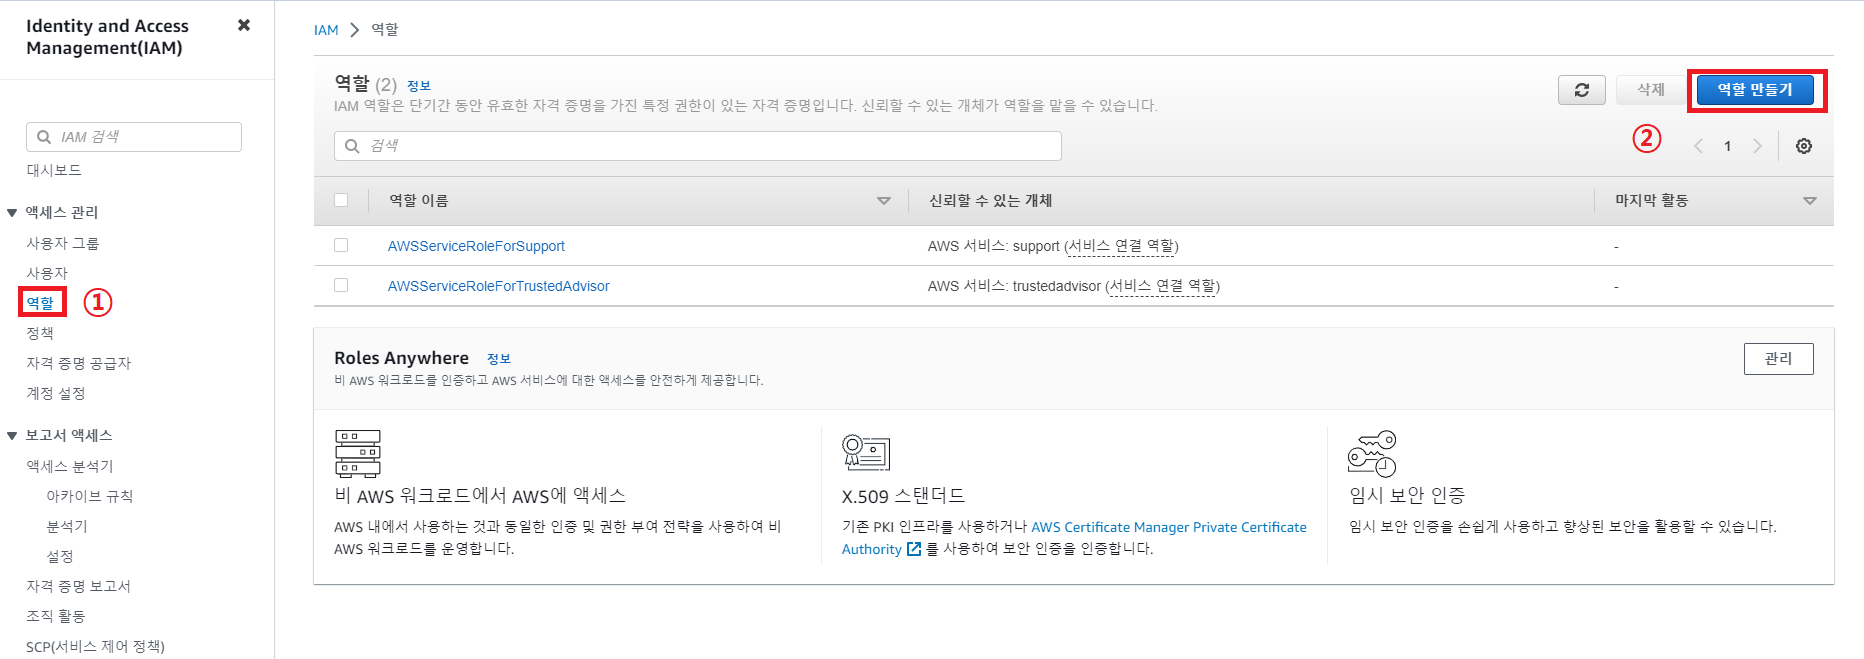The image size is (1864, 659).
Task: Click the temporary credentials key icon
Action: click(x=1372, y=454)
